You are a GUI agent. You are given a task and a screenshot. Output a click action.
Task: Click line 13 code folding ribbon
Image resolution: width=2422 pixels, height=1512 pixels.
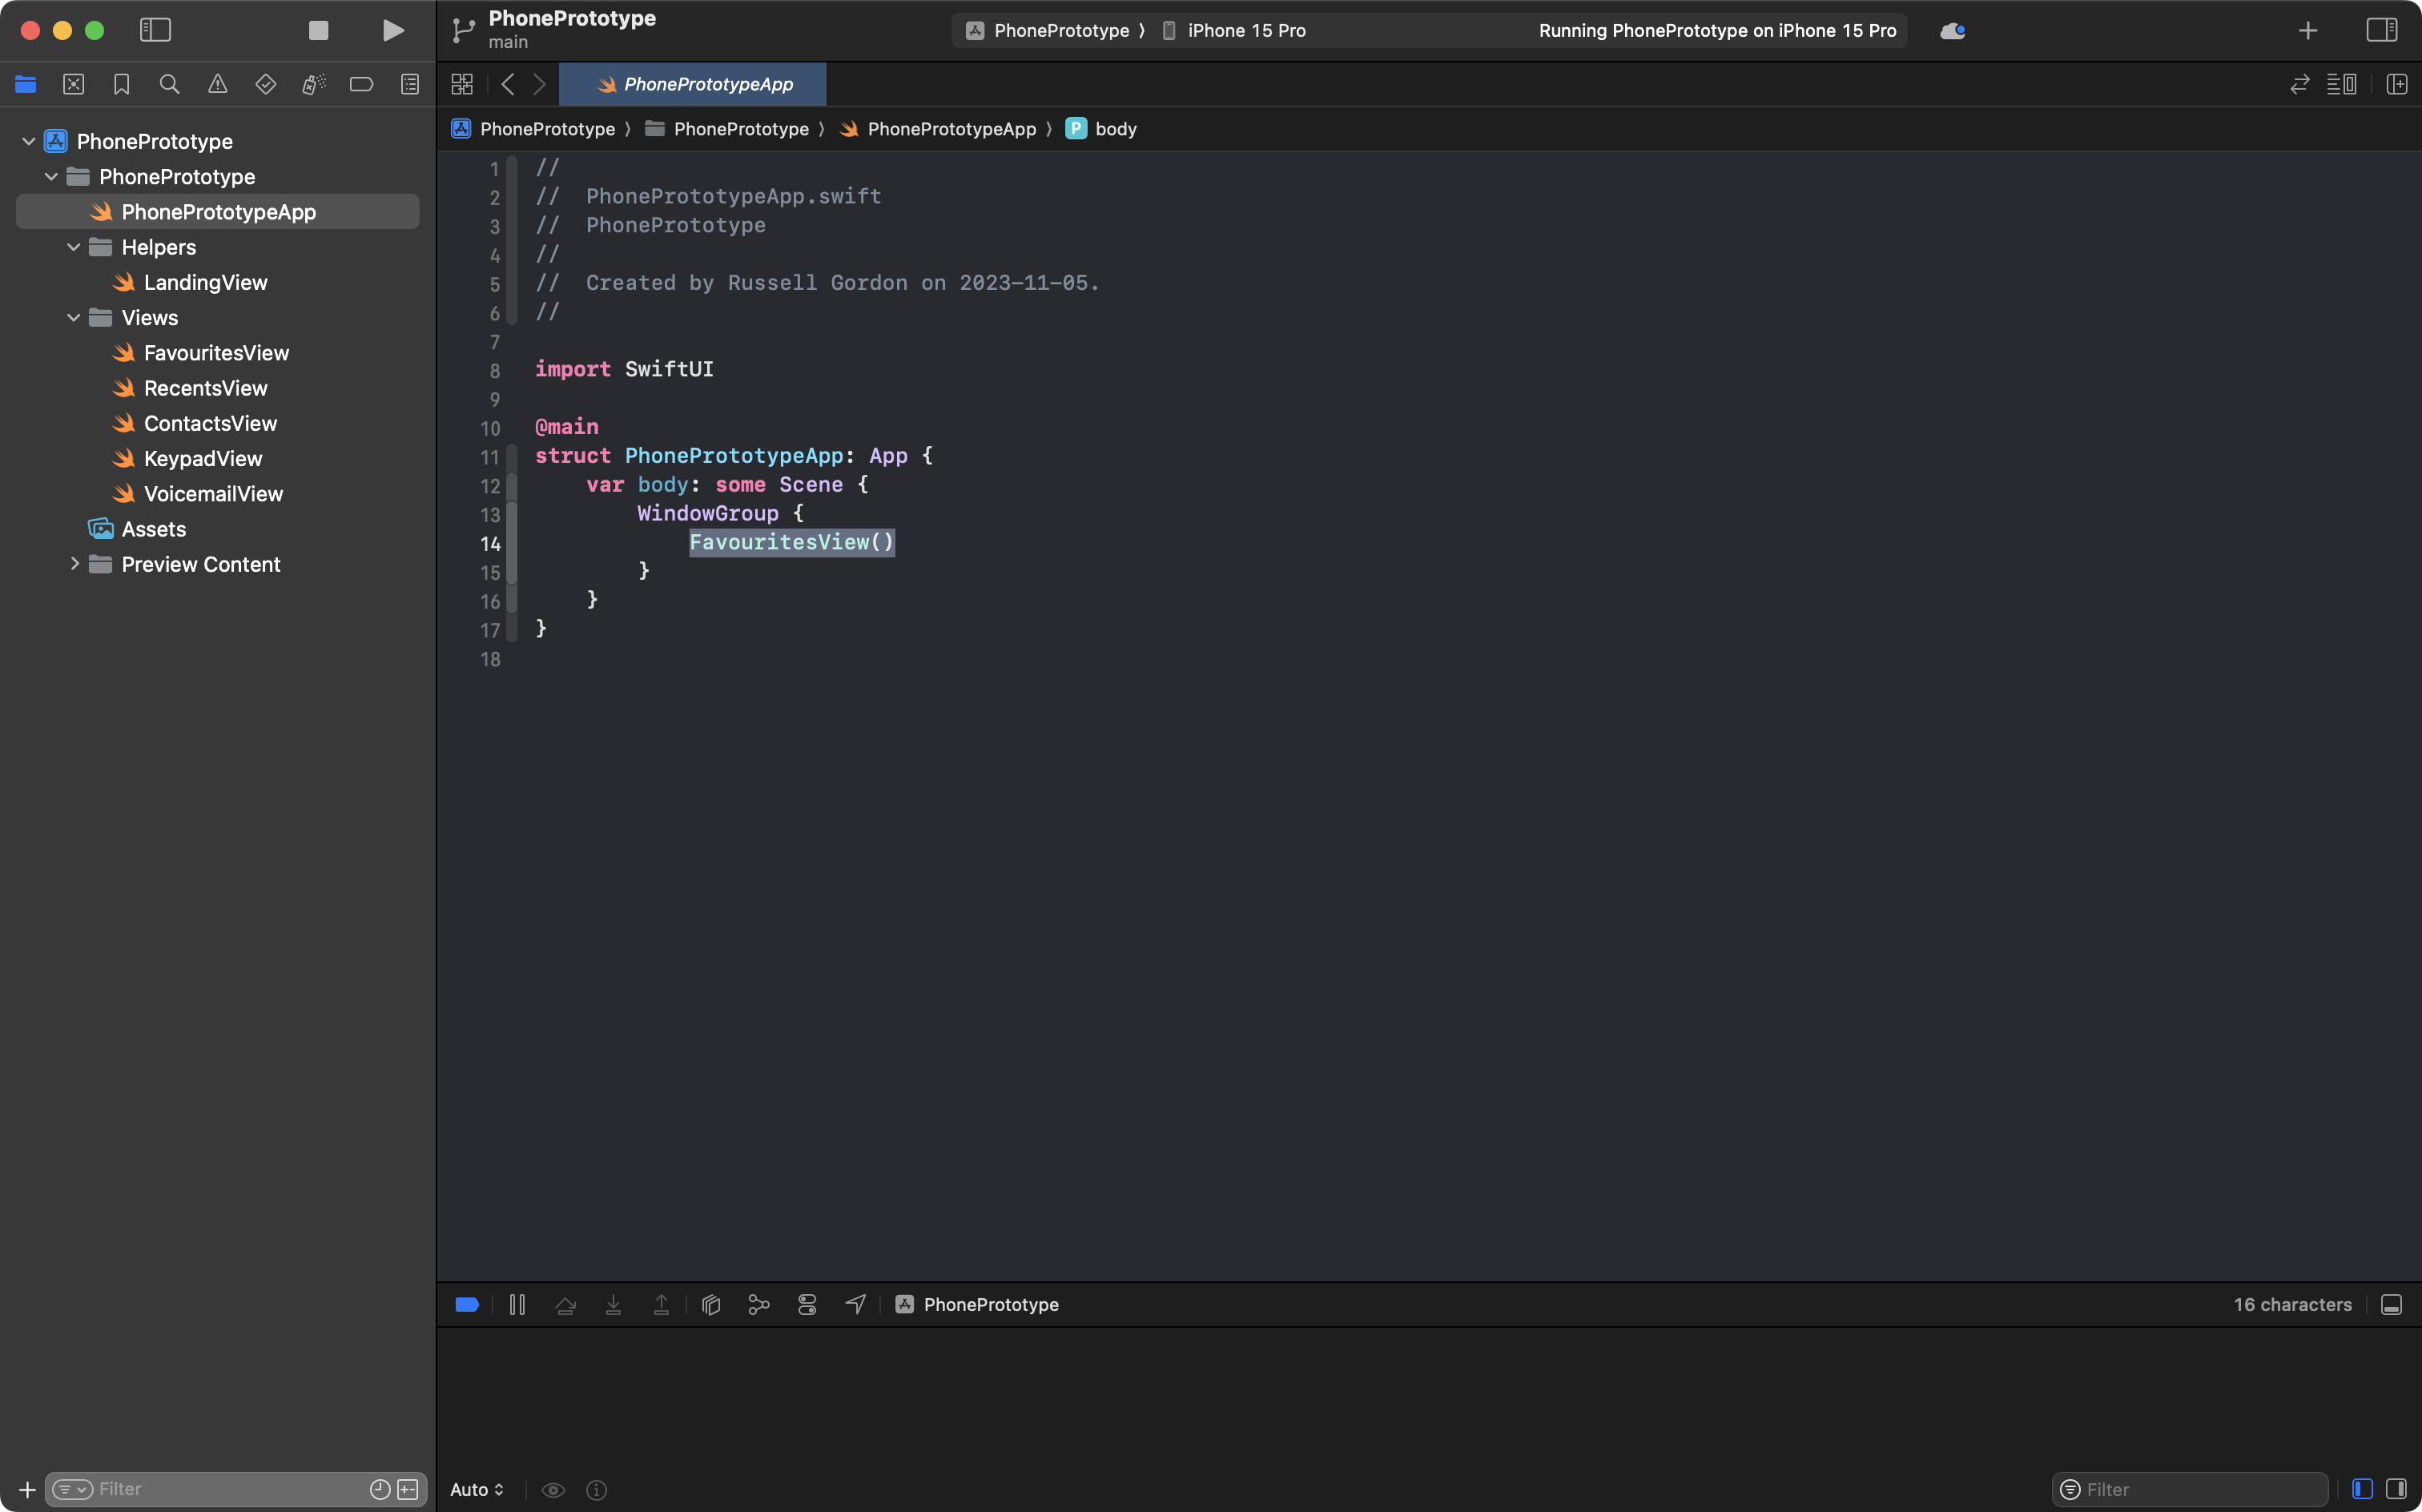click(x=512, y=514)
